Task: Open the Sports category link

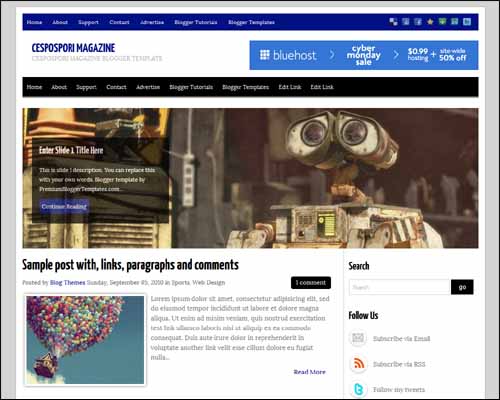Action: [x=180, y=283]
